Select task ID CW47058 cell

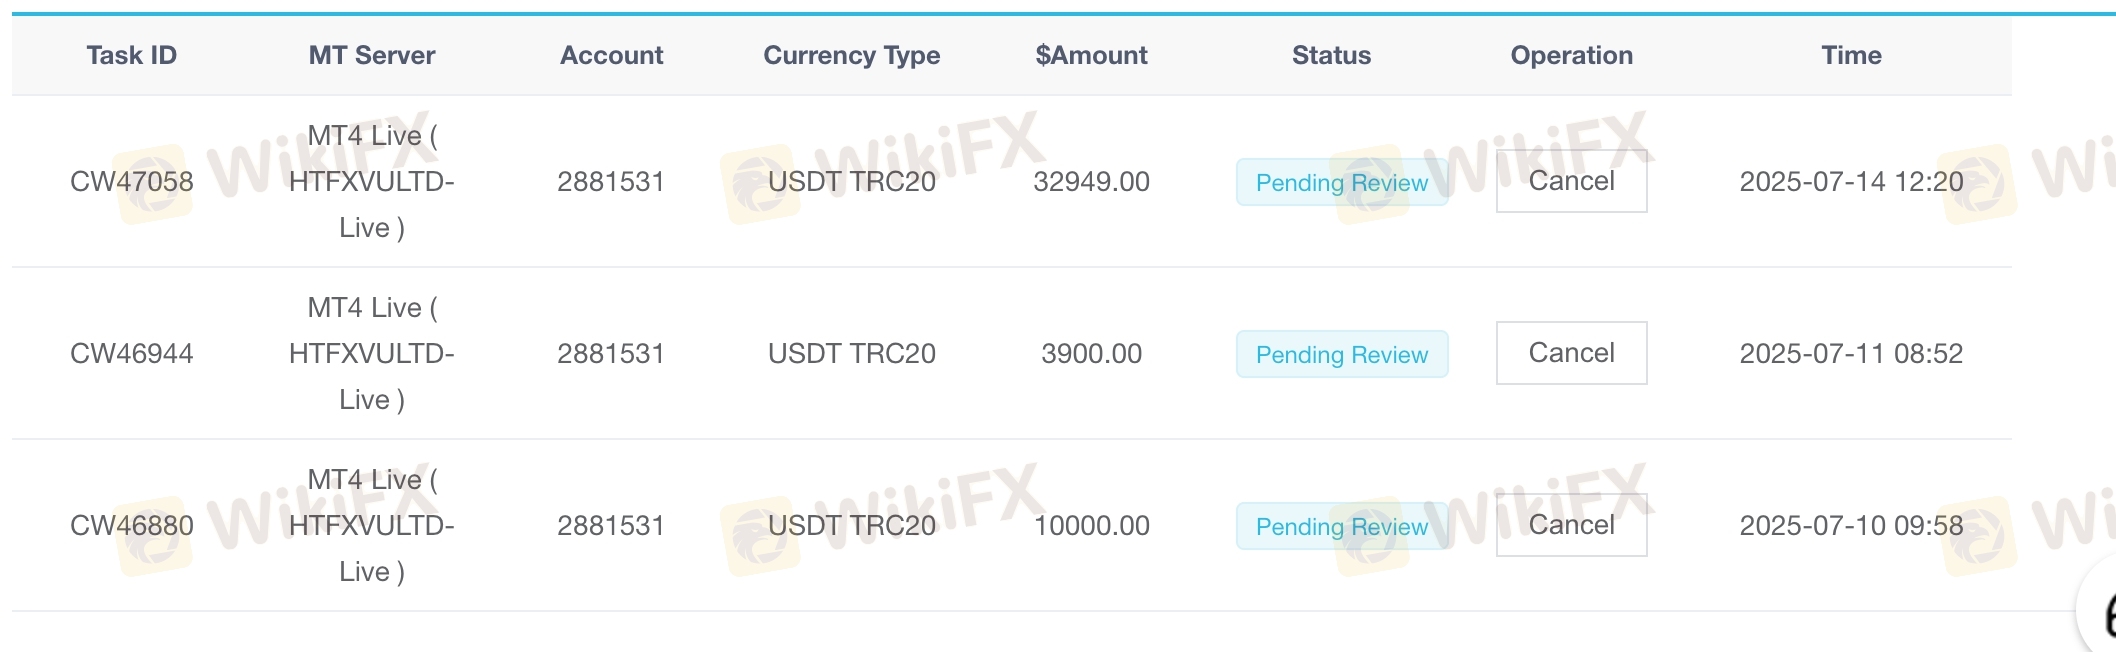pos(131,181)
